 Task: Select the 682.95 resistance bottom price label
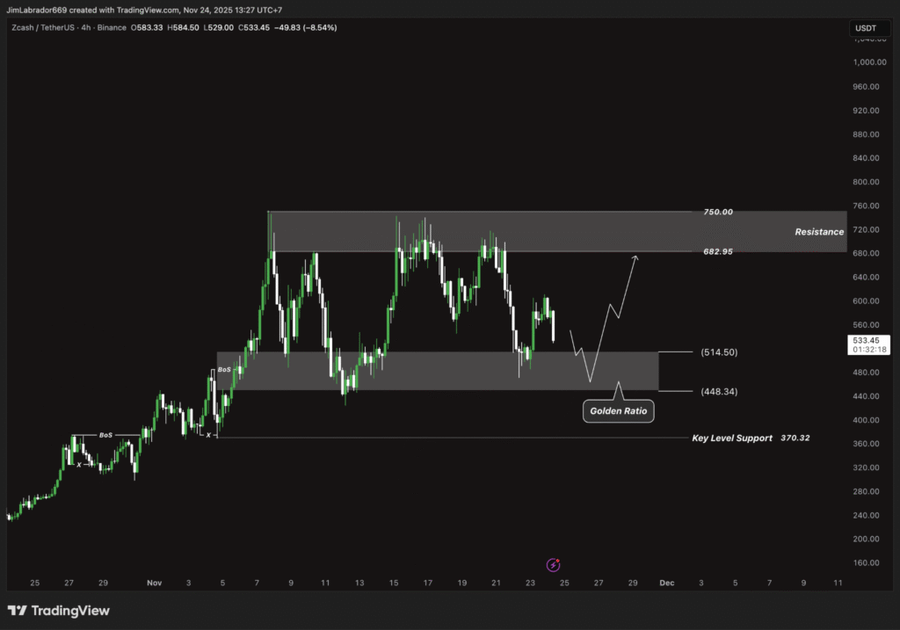(x=717, y=252)
